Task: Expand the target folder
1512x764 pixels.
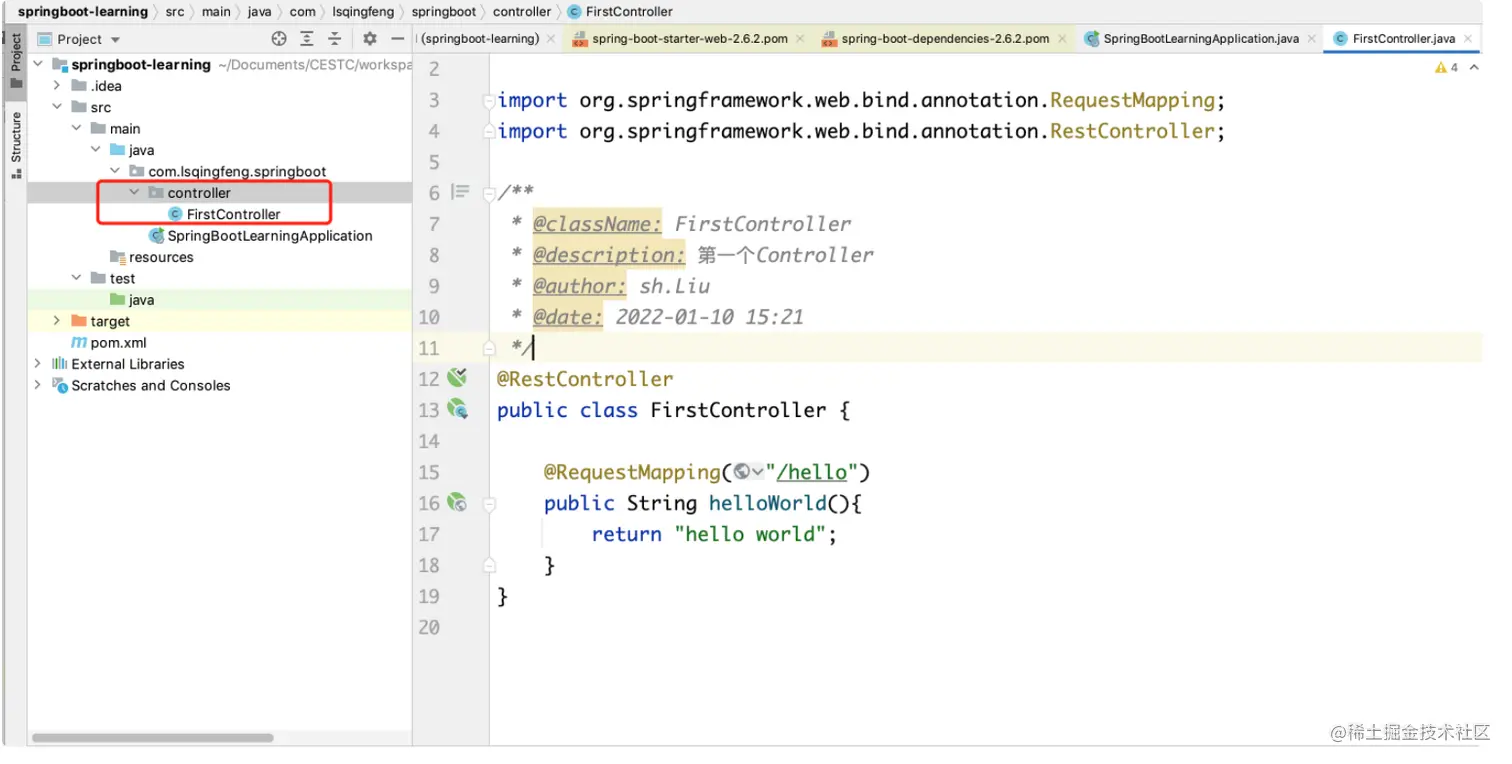Action: (58, 321)
